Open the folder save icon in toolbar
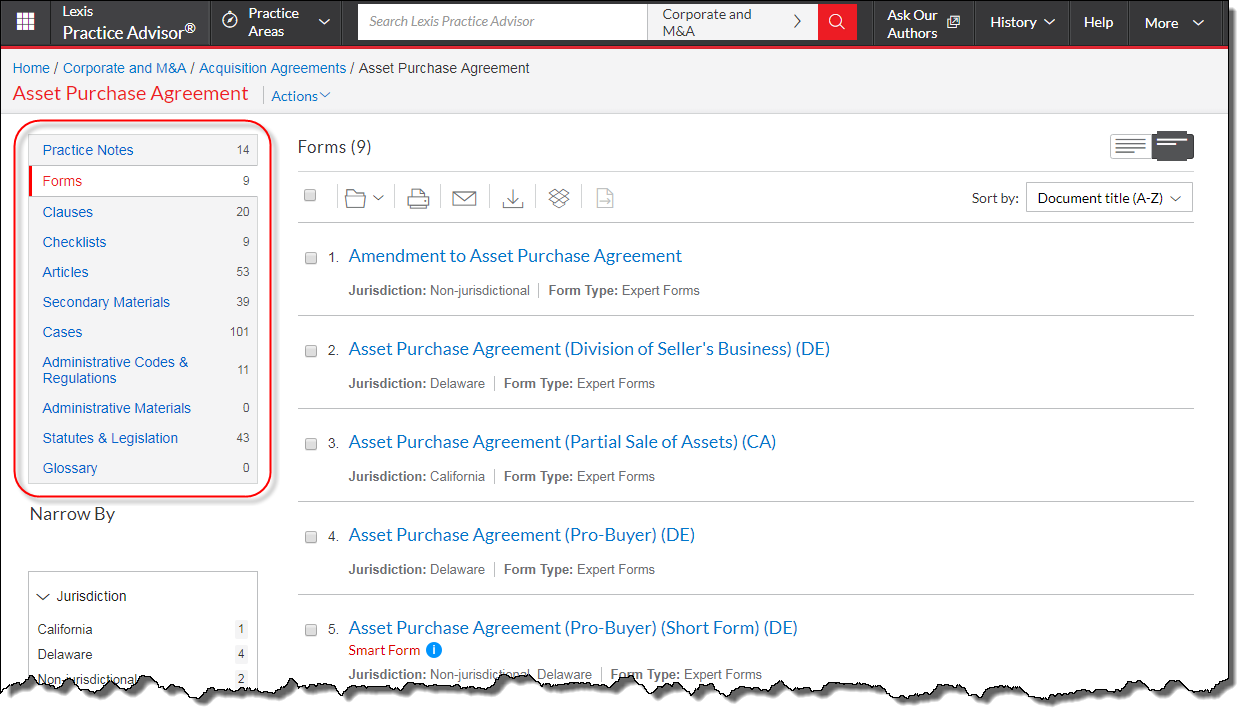Image resolution: width=1244 pixels, height=721 pixels. tap(355, 198)
